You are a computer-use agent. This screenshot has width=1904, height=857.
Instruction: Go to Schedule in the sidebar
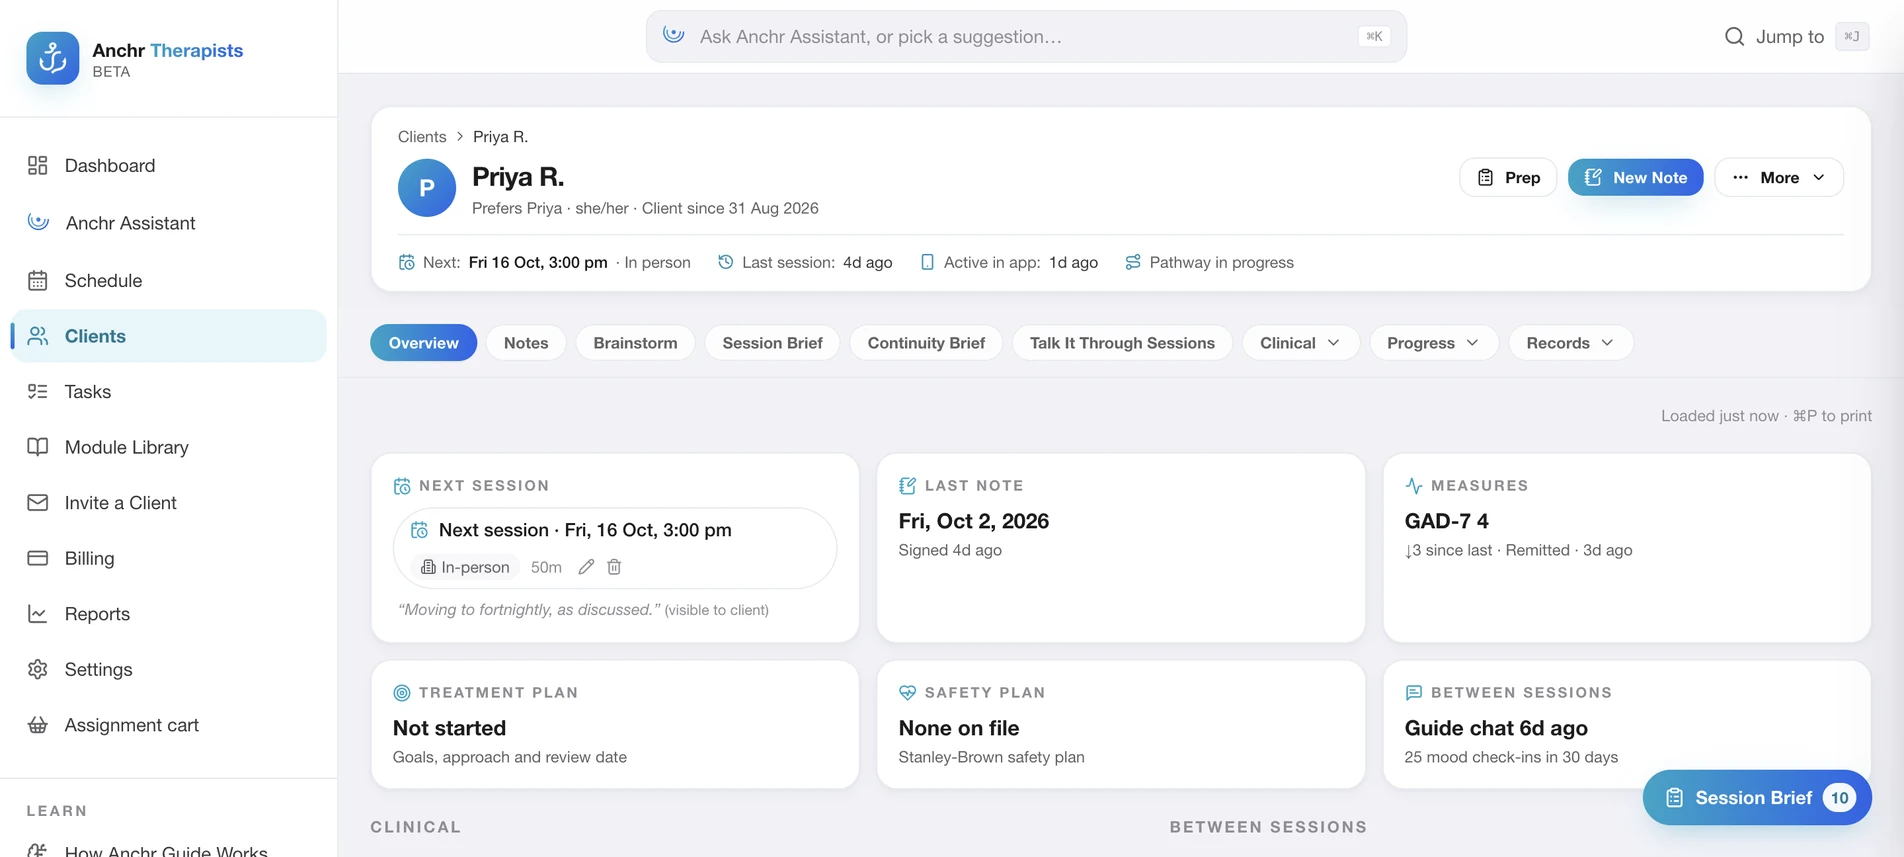point(103,281)
